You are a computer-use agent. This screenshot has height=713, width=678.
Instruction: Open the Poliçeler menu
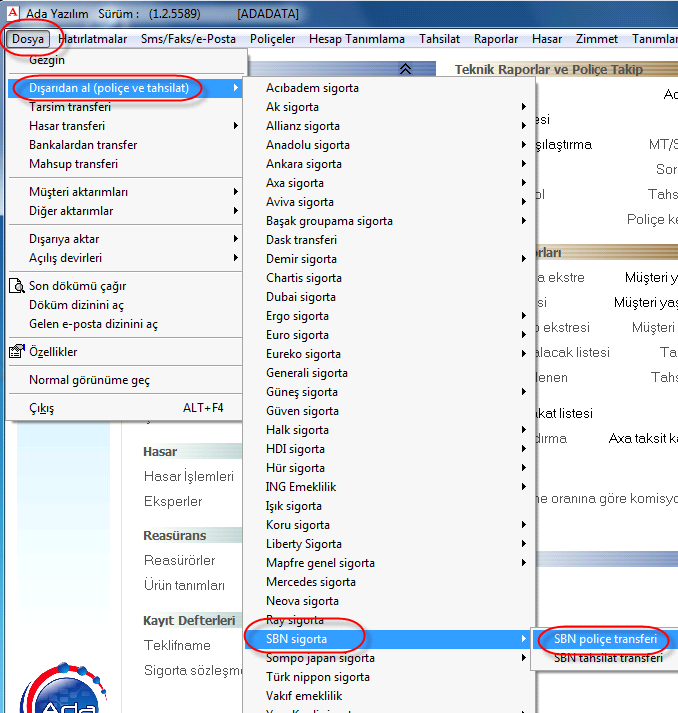pyautogui.click(x=272, y=39)
